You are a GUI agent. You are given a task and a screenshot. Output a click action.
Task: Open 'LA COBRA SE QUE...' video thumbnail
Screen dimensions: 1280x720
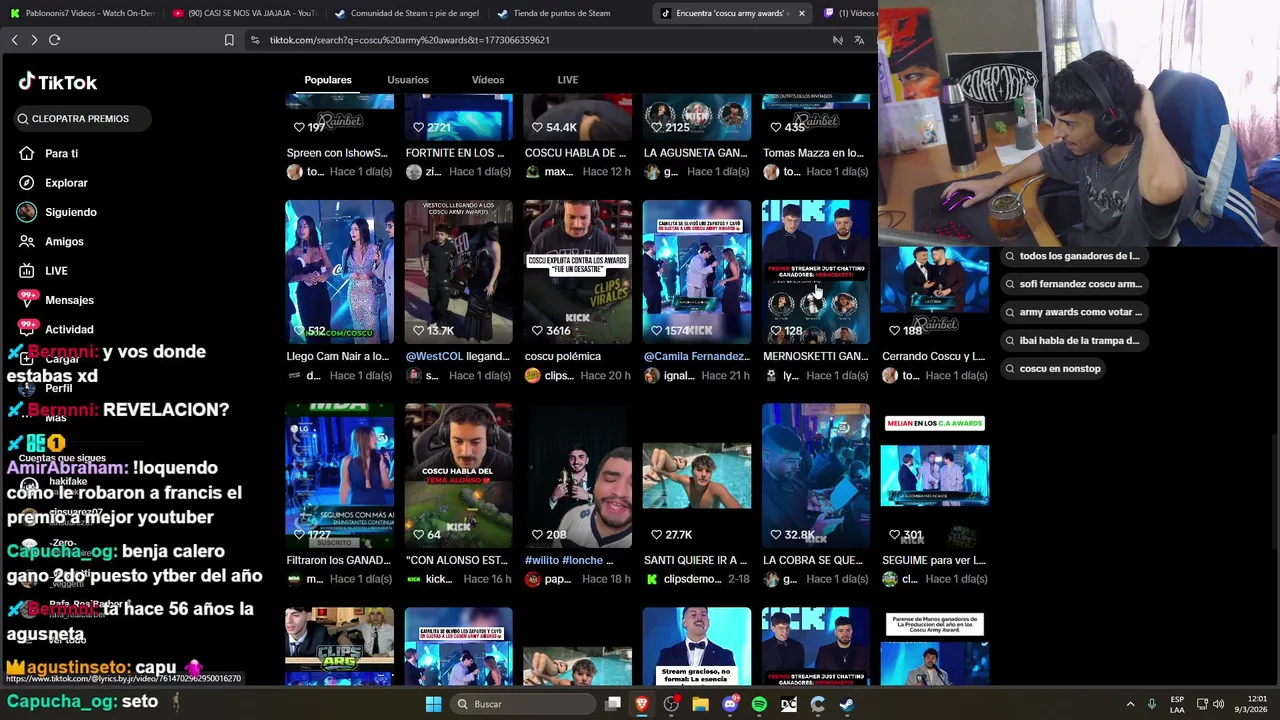815,476
